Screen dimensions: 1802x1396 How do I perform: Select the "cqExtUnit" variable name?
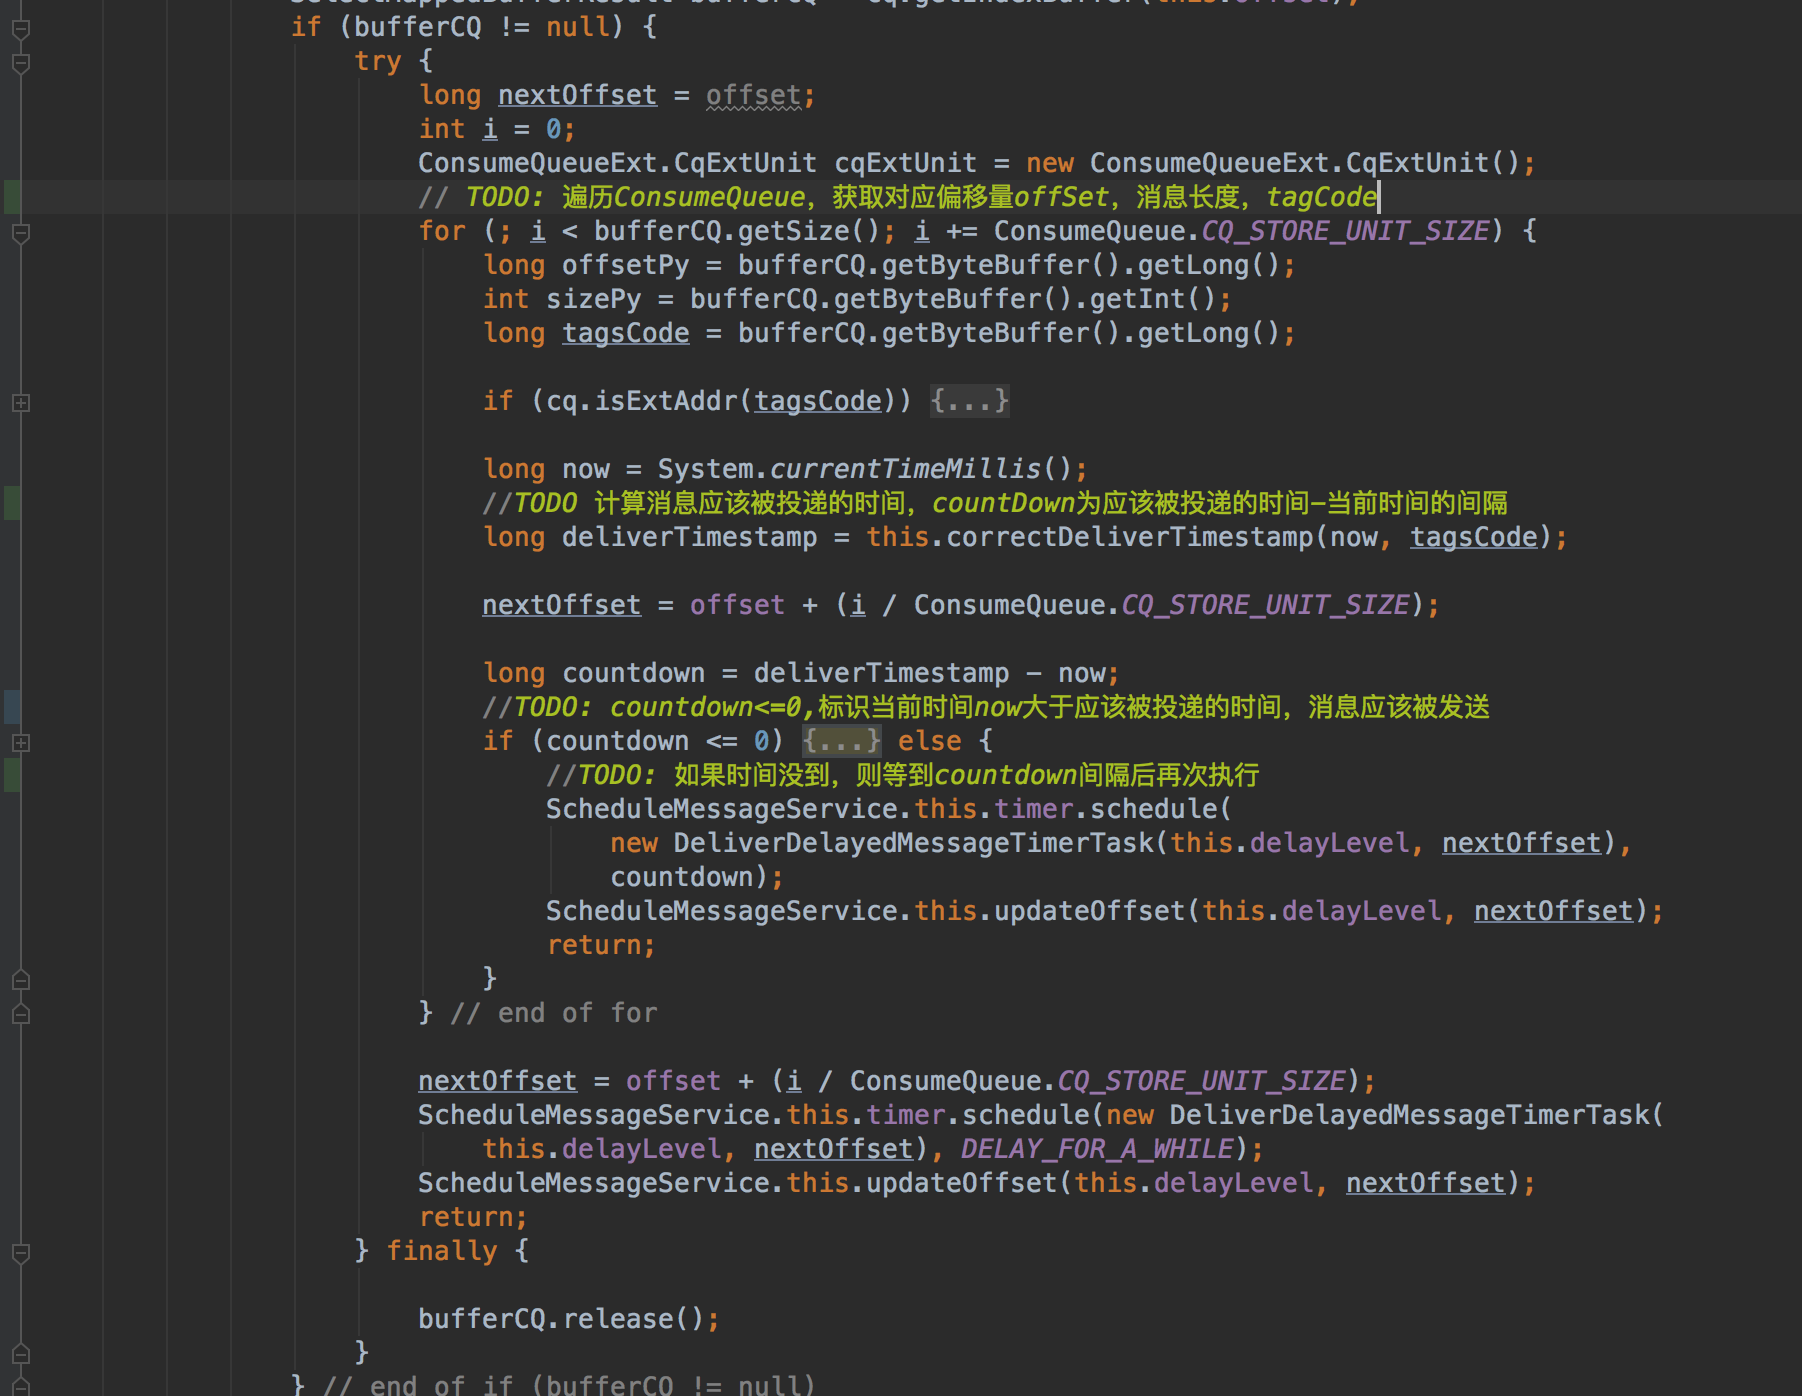click(906, 163)
